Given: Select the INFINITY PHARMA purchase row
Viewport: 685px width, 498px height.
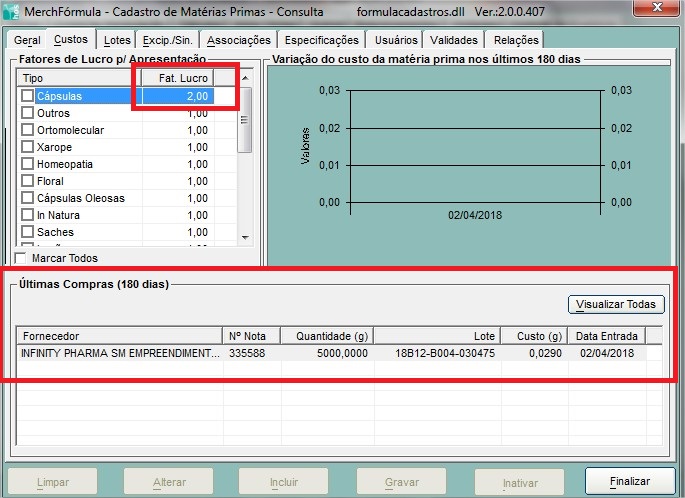Looking at the screenshot, I should click(118, 353).
